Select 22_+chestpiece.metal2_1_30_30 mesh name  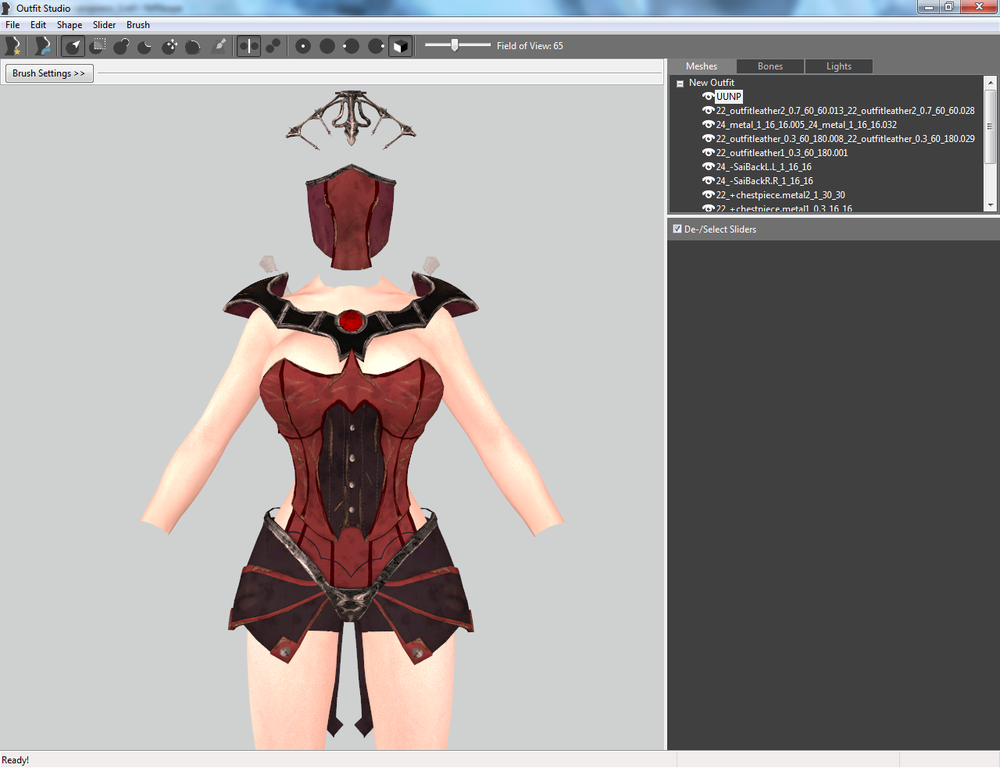pos(780,195)
